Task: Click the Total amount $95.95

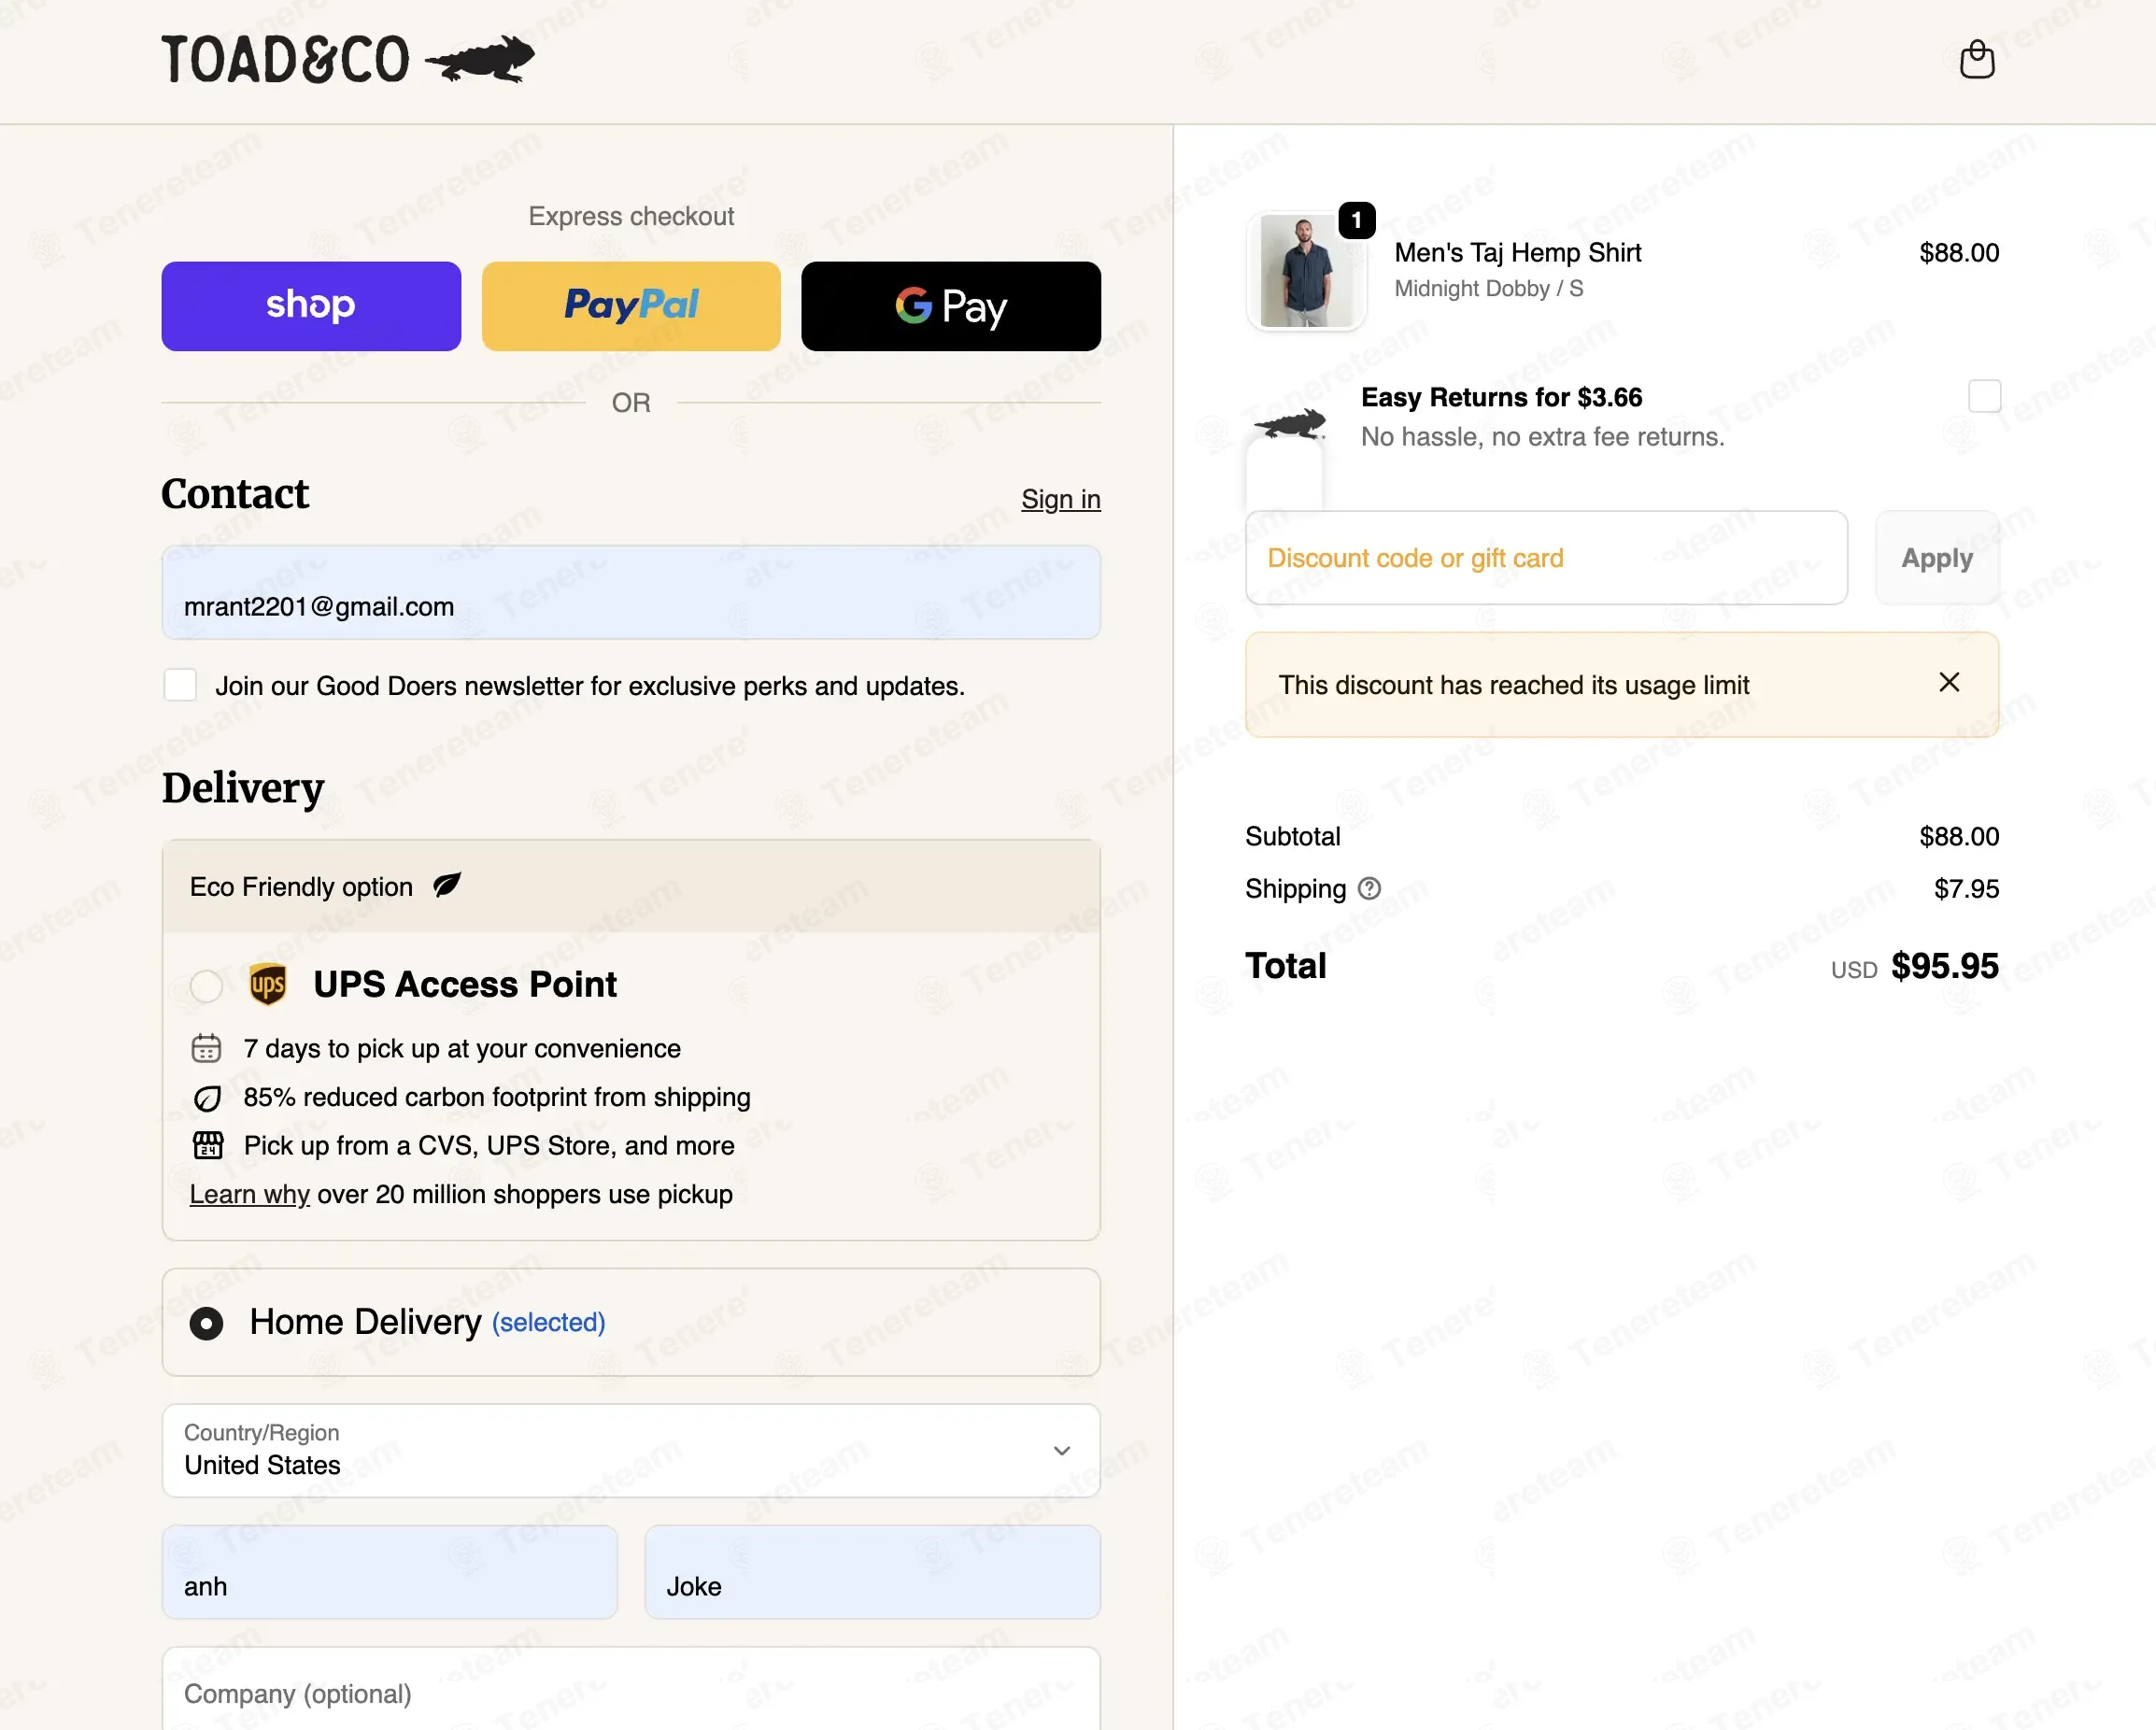Action: click(x=1944, y=966)
